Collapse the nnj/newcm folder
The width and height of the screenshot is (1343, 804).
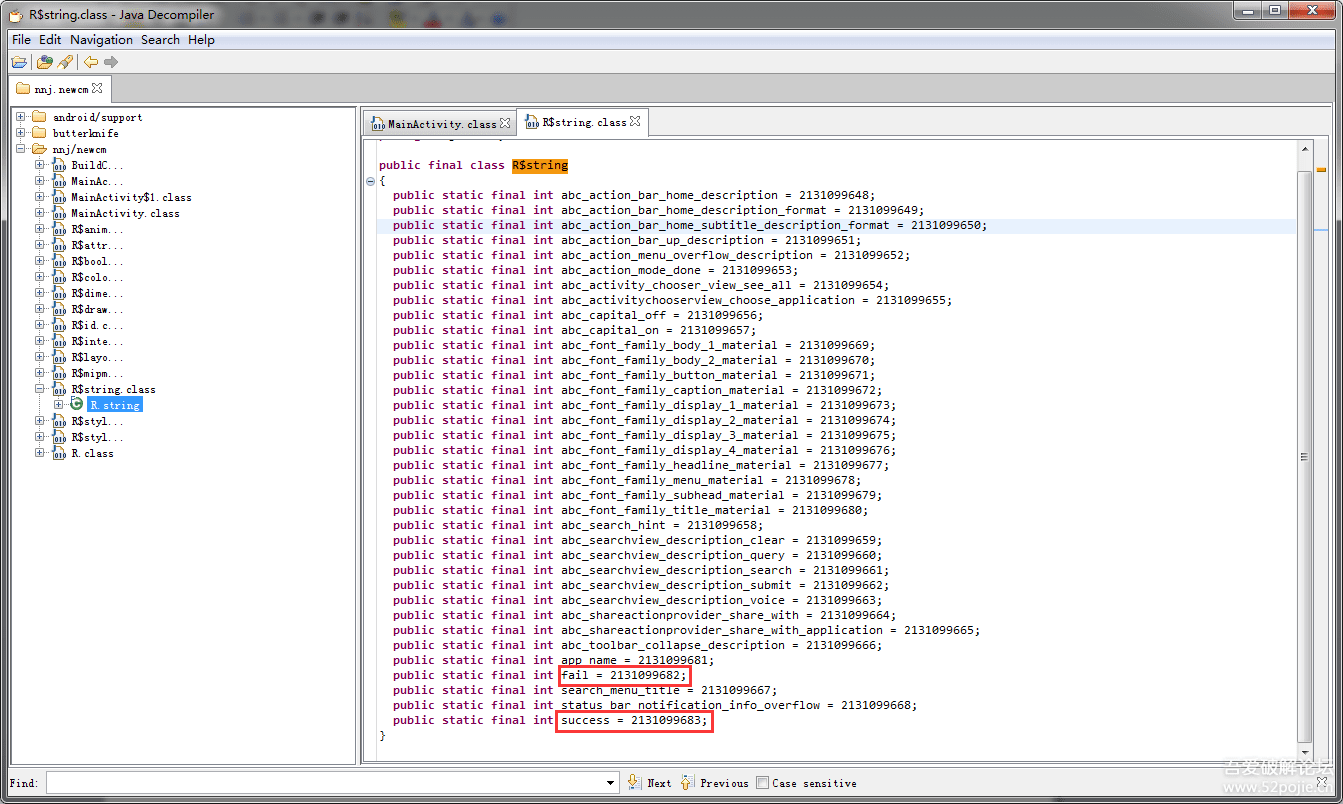(21, 149)
